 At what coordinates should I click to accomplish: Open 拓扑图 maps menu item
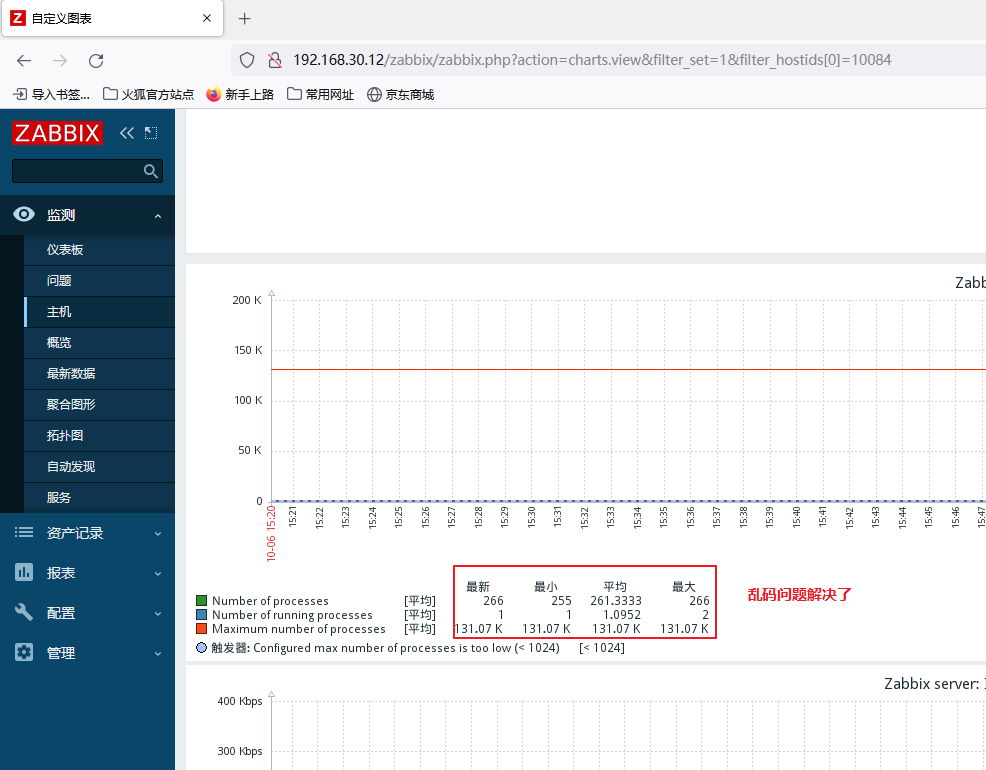[x=99, y=436]
